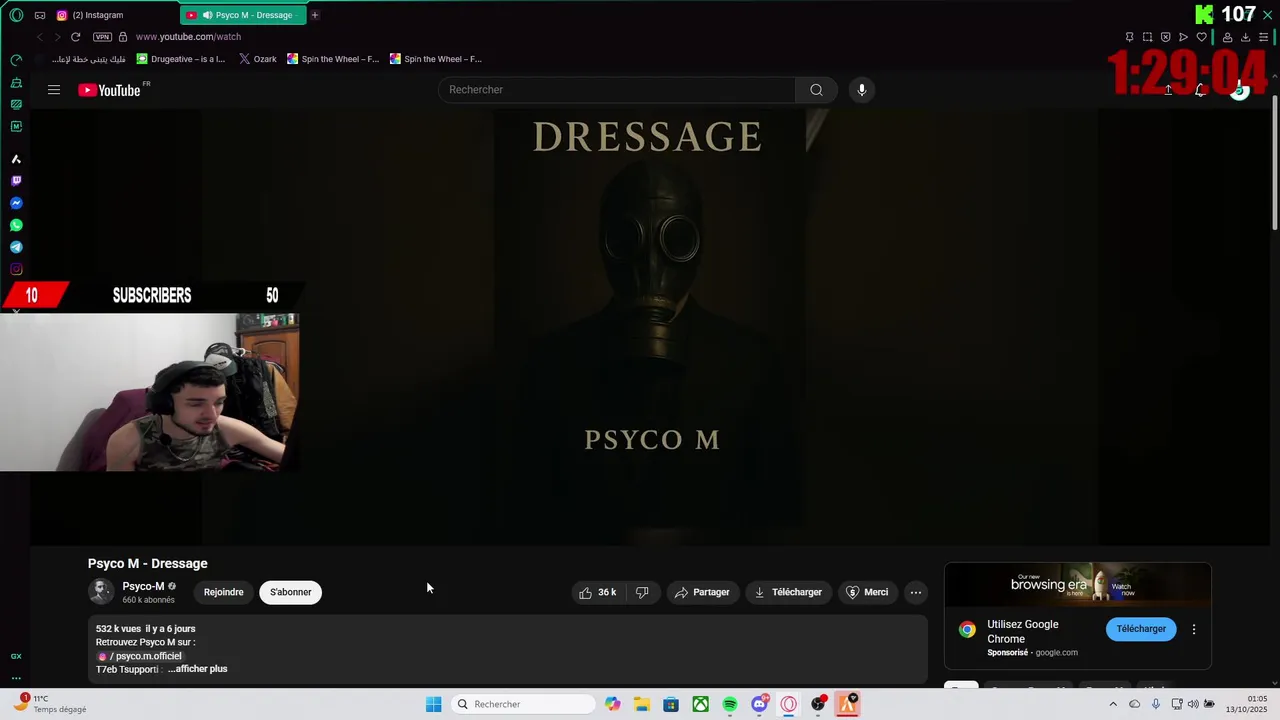Open Discord from the taskbar
The height and width of the screenshot is (720, 1280).
point(760,704)
